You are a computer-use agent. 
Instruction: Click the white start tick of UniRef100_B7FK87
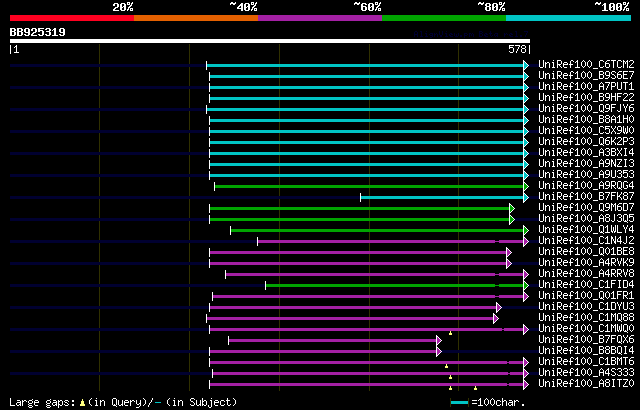coord(360,197)
